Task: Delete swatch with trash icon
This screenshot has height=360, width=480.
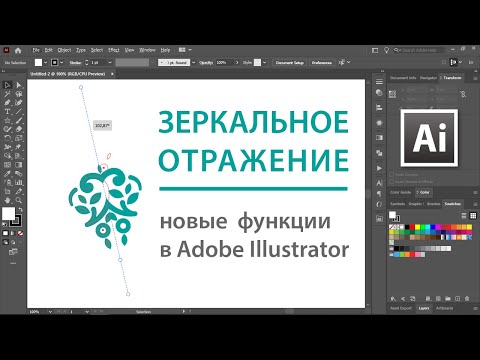Action: click(x=467, y=298)
